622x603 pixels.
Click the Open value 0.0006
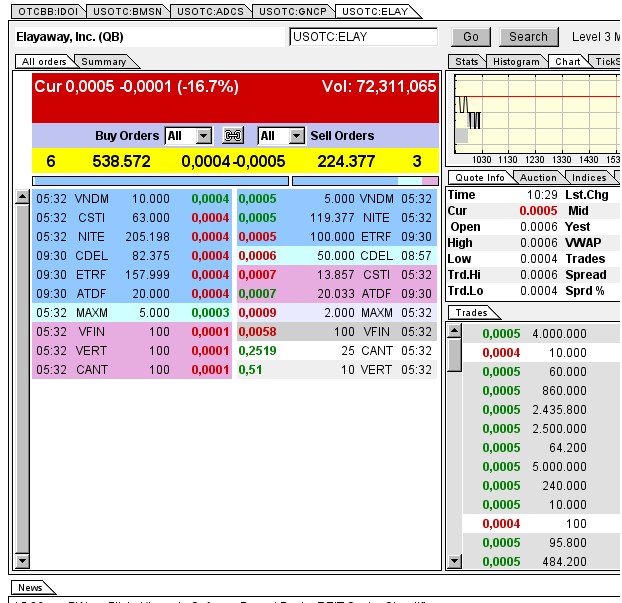(539, 227)
